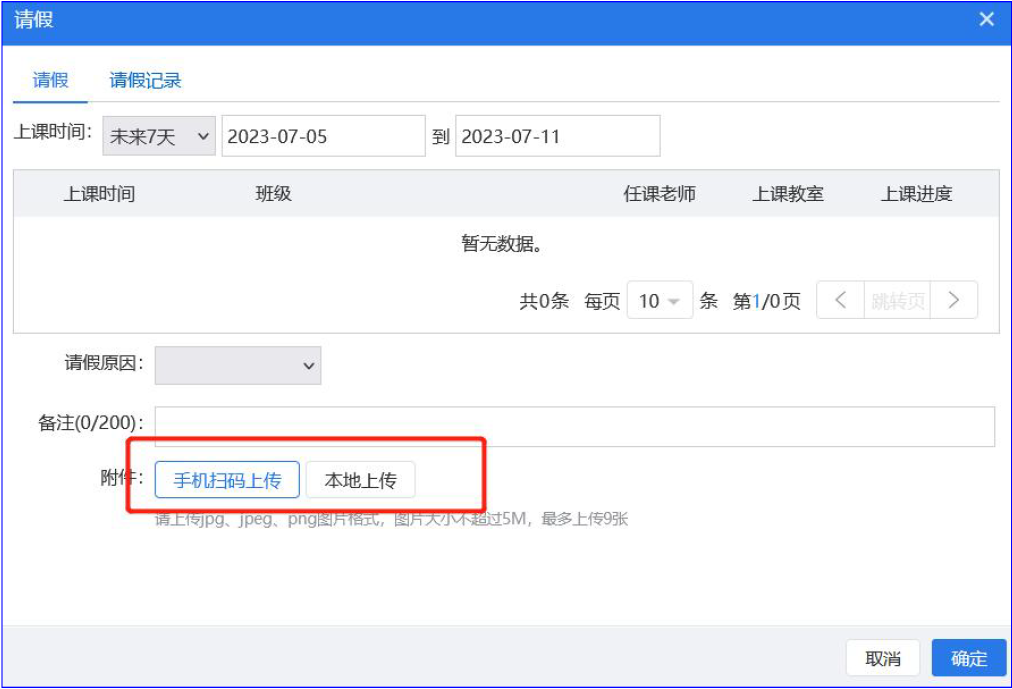Cancel with the 取消 button
Viewport: 1012px width, 689px height.
pos(882,658)
